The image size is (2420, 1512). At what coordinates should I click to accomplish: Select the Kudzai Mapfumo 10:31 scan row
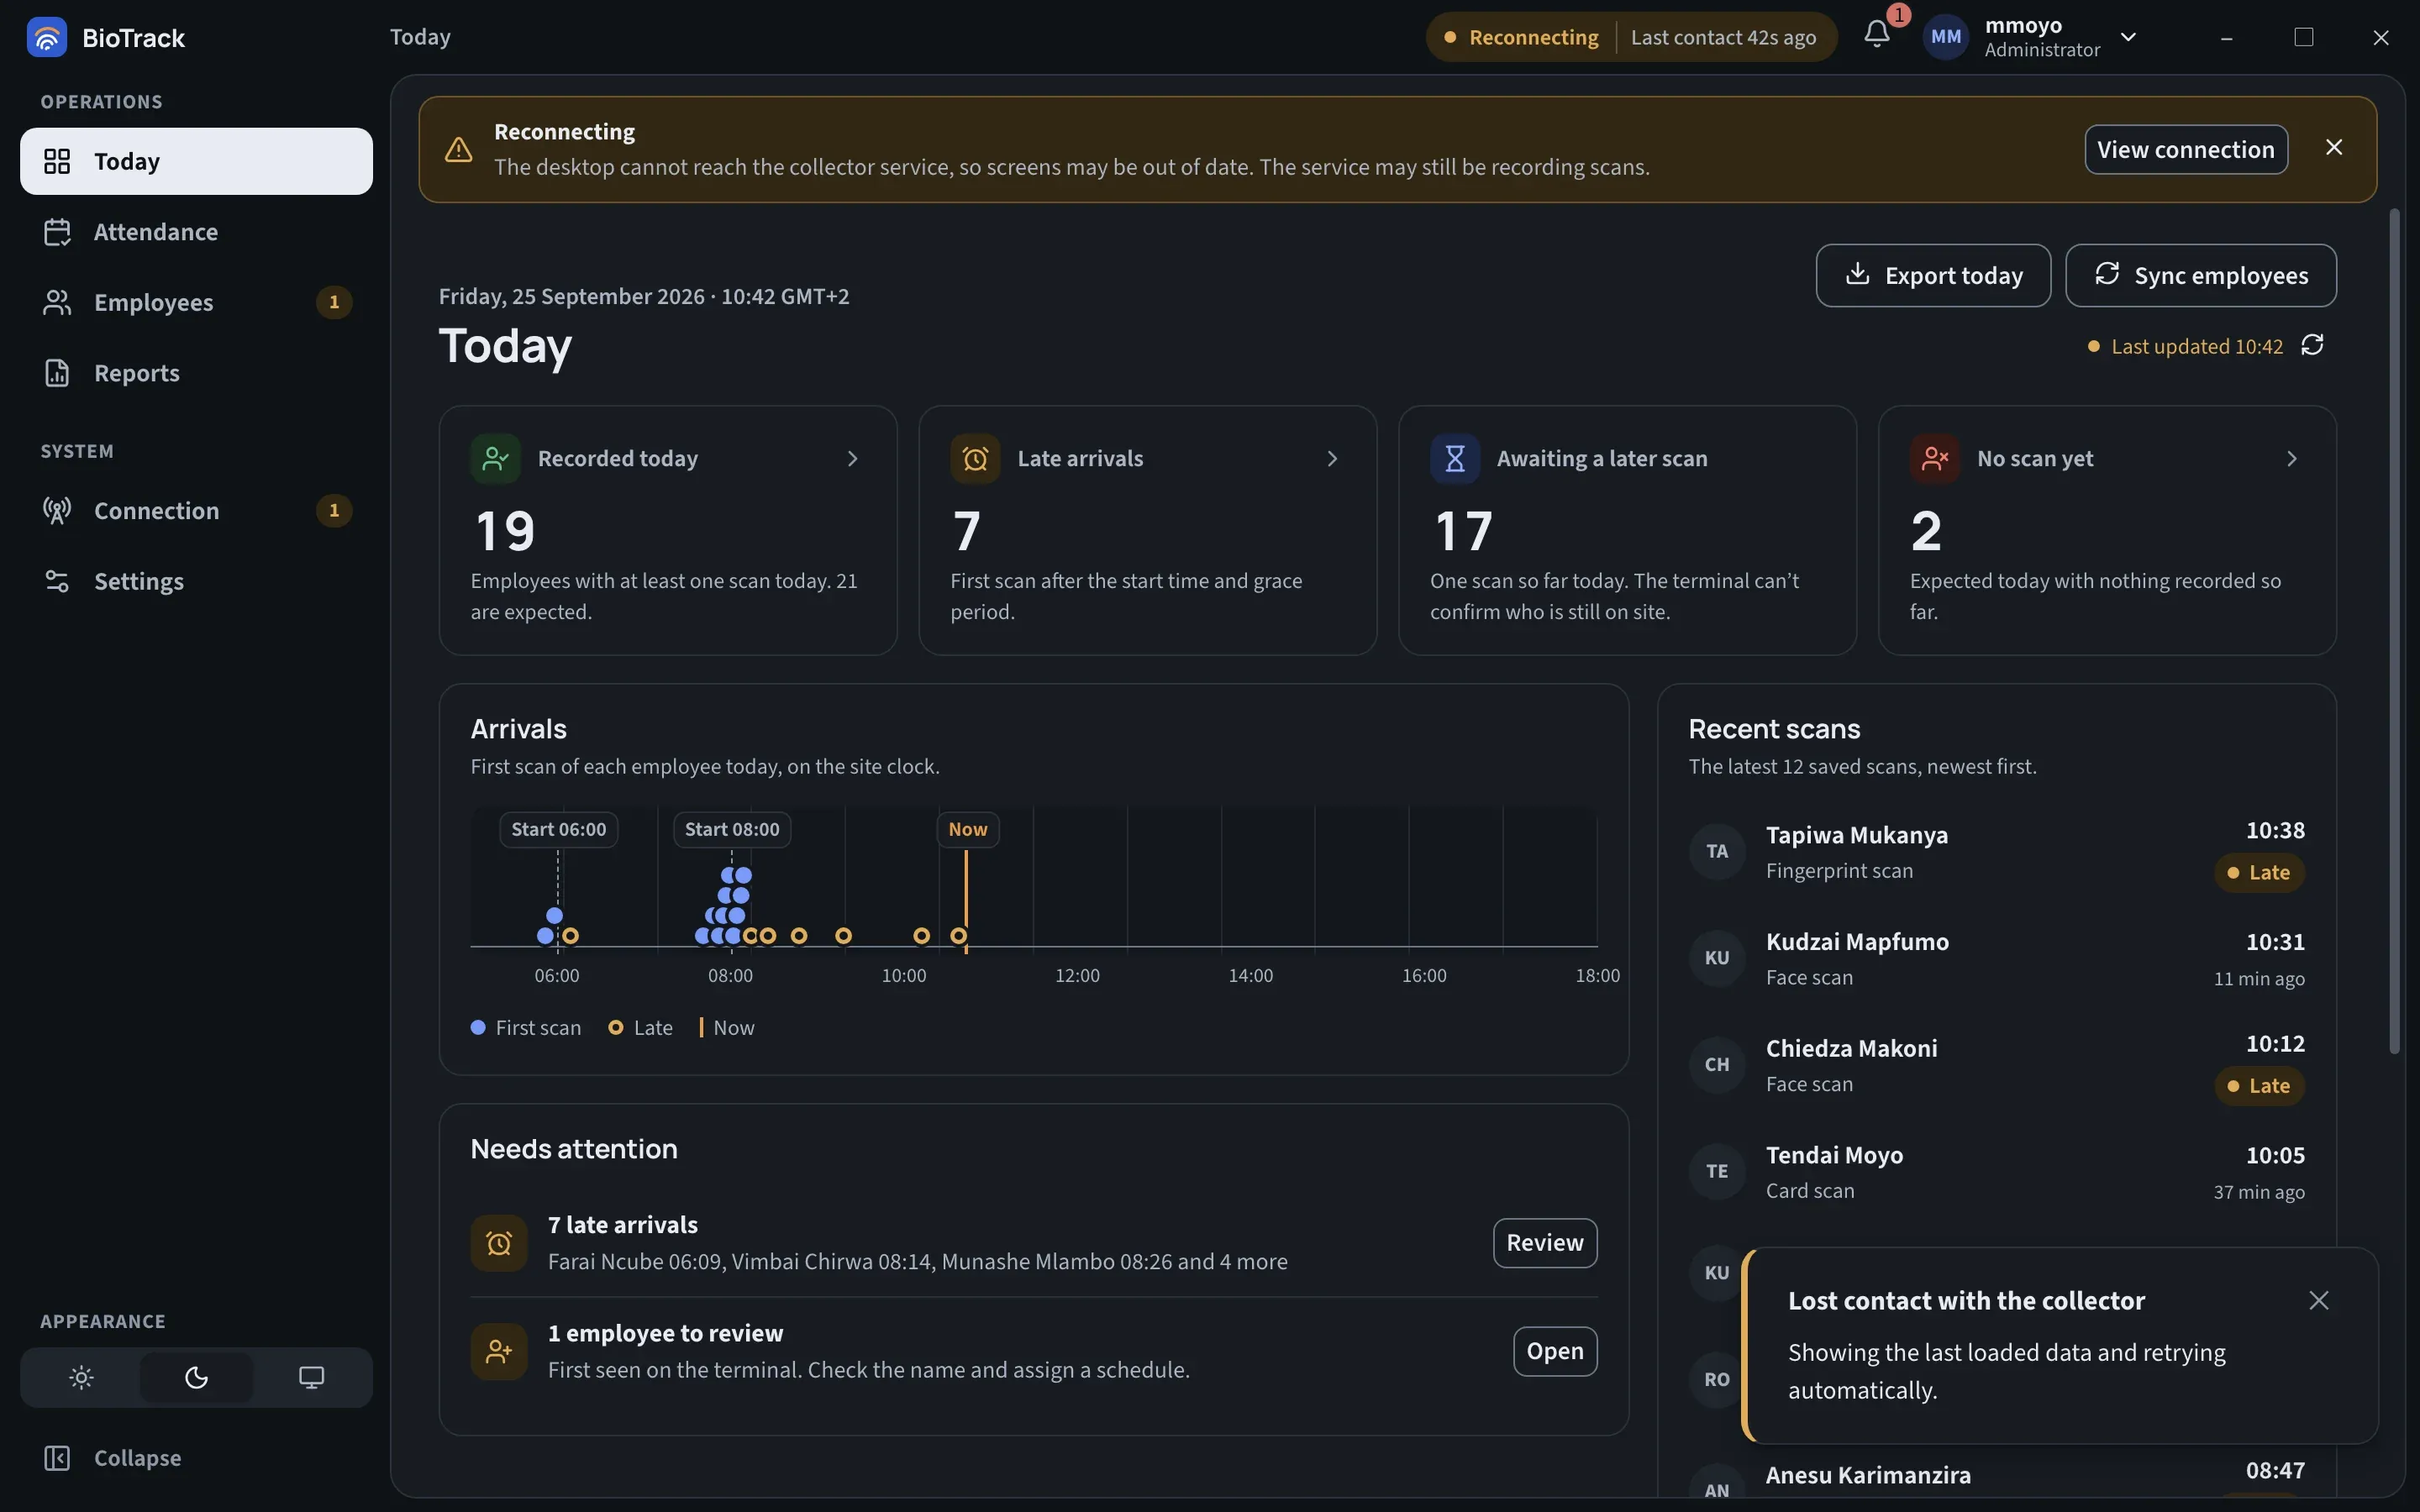pyautogui.click(x=1996, y=958)
